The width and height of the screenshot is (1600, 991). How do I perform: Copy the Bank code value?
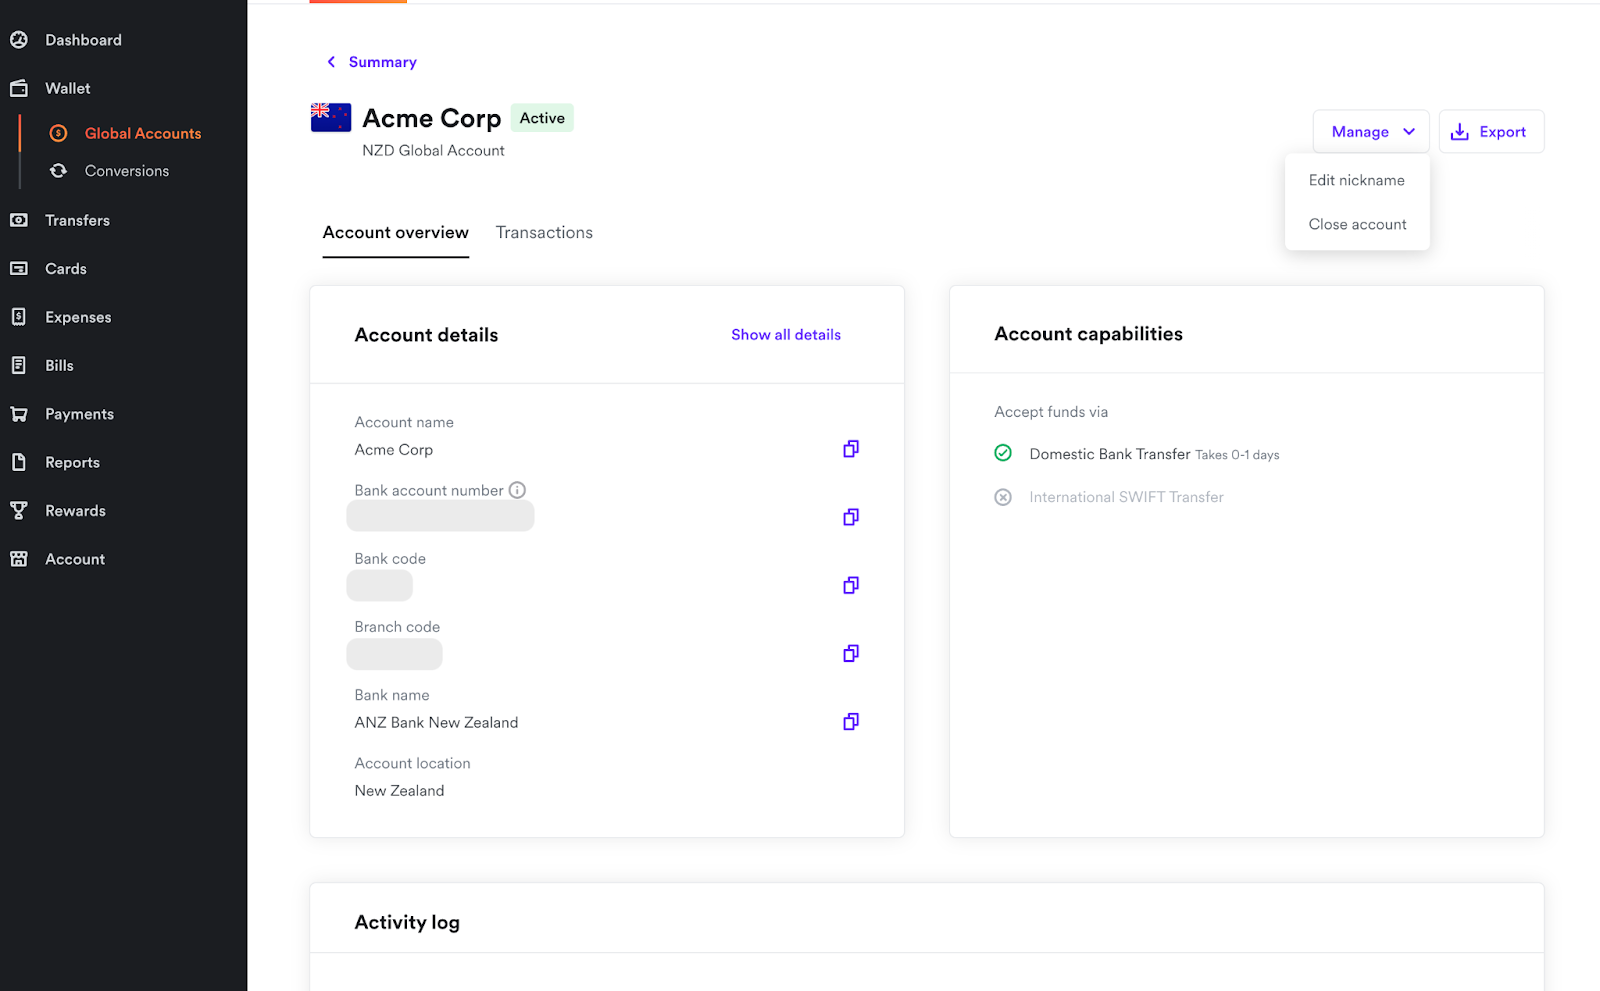tap(850, 585)
